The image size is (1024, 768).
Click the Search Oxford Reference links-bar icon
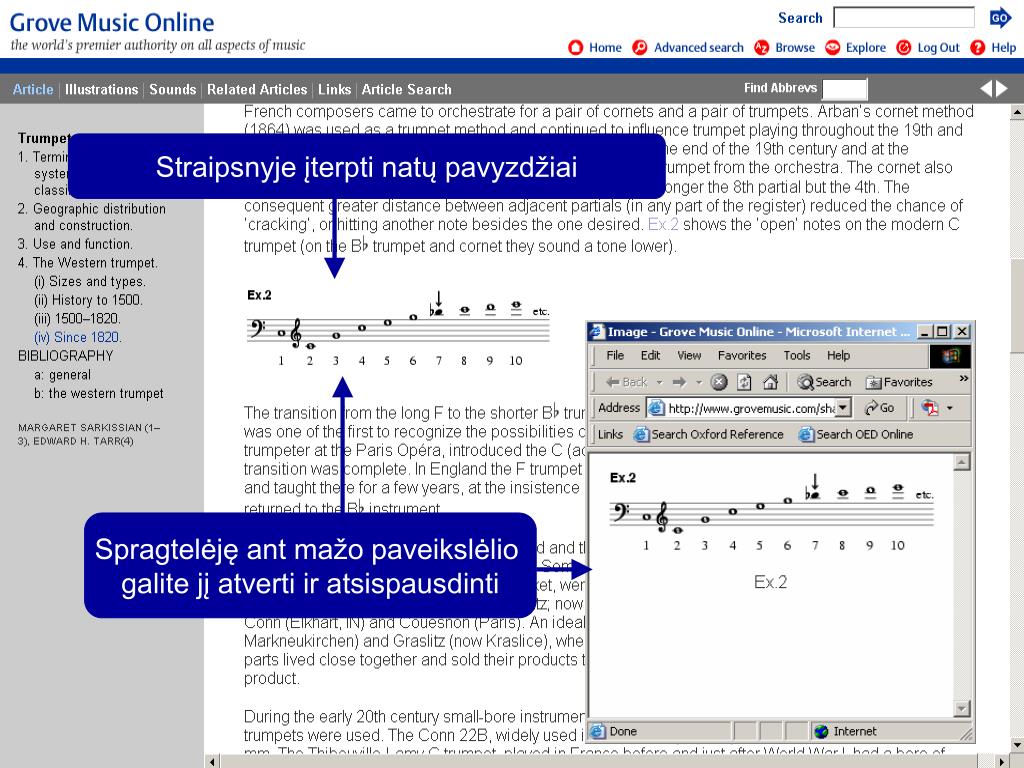click(641, 434)
